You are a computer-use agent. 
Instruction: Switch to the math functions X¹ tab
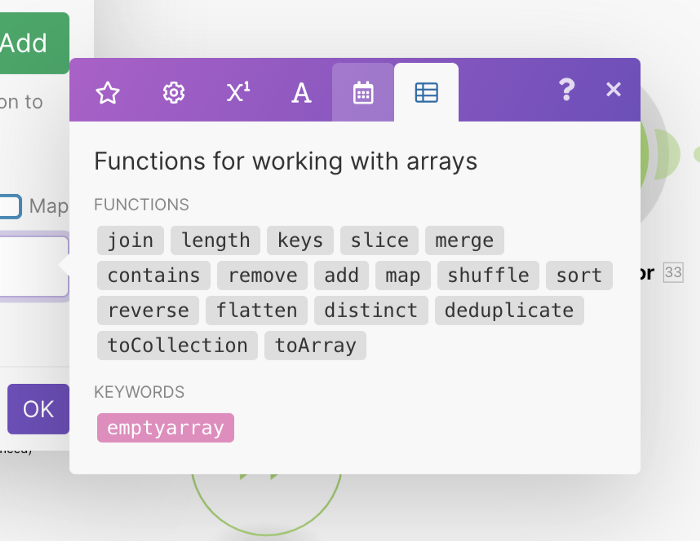(x=238, y=93)
